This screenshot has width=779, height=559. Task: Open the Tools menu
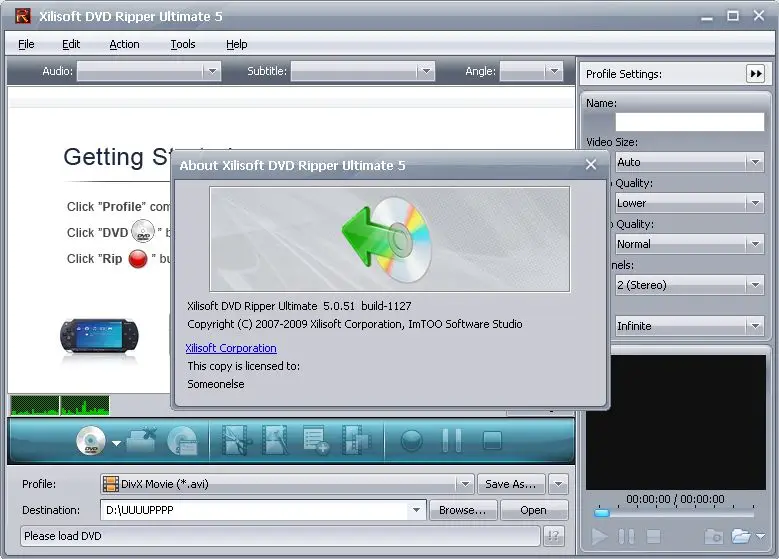point(183,44)
